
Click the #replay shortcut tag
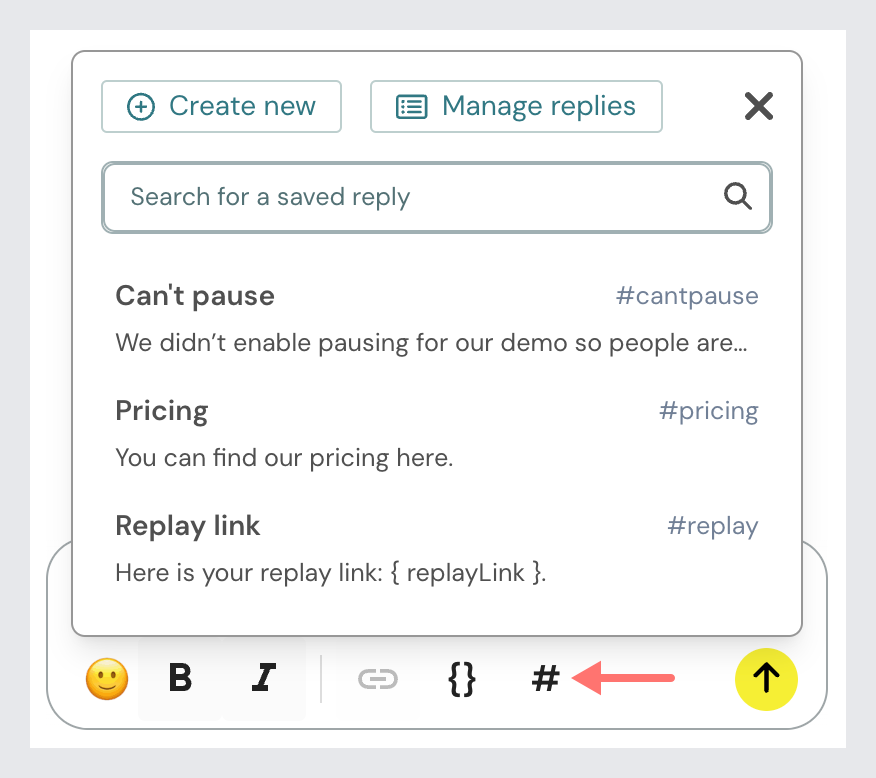(713, 526)
